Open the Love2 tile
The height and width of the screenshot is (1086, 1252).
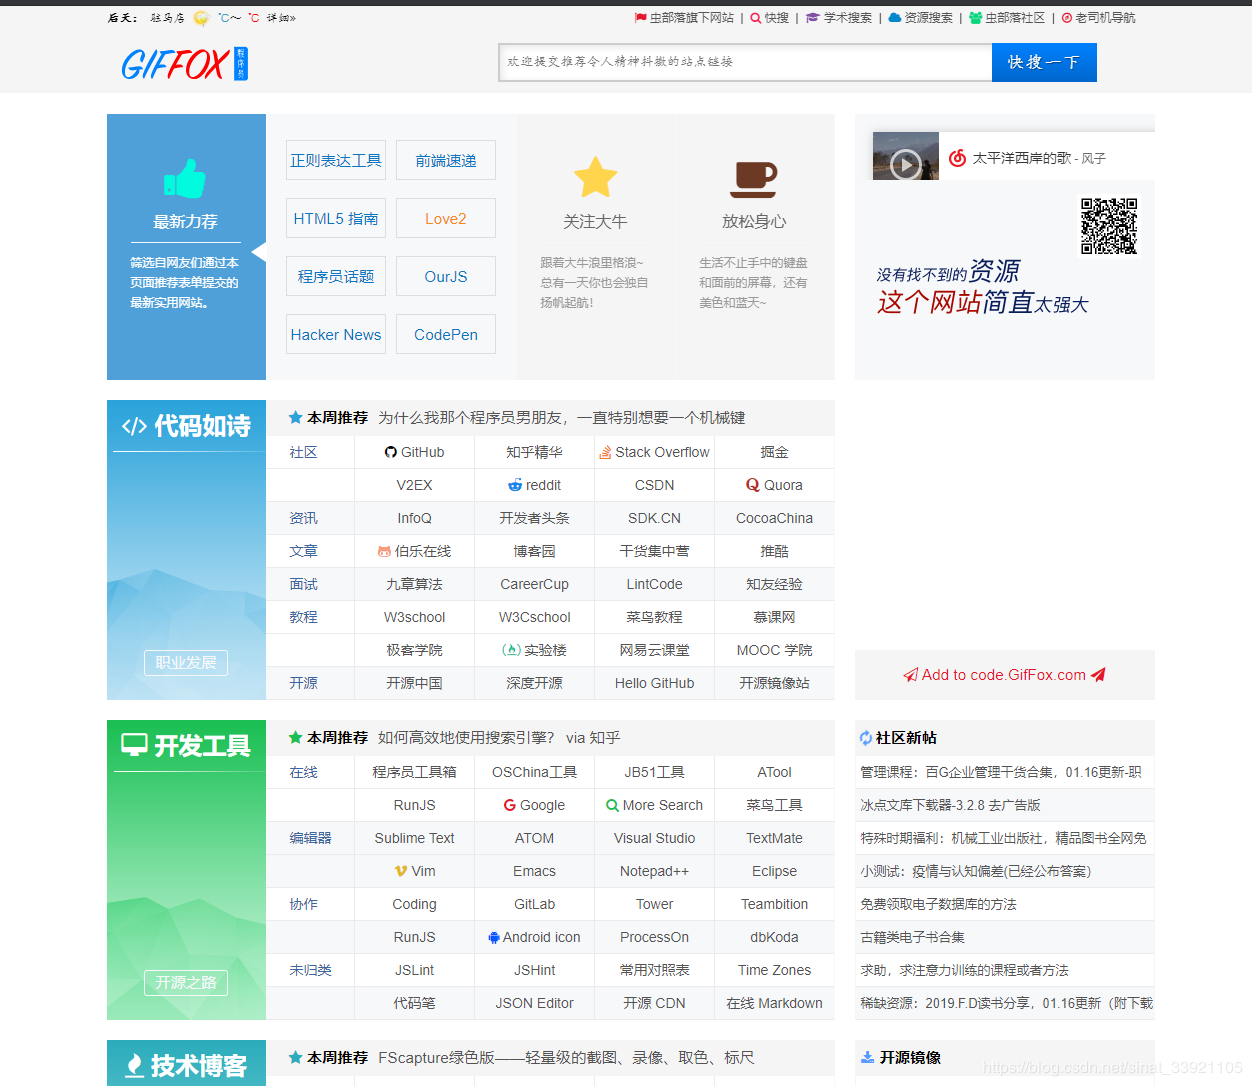446,218
